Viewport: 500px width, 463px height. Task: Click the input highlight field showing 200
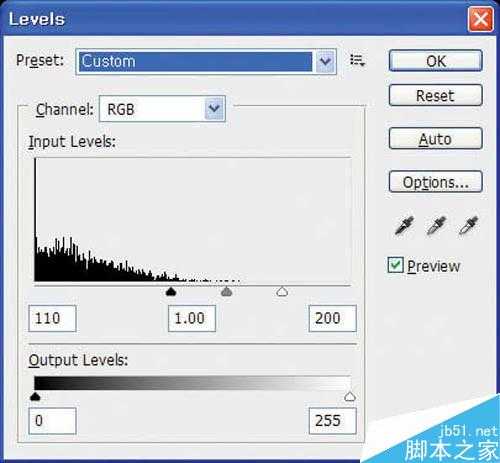coord(332,318)
